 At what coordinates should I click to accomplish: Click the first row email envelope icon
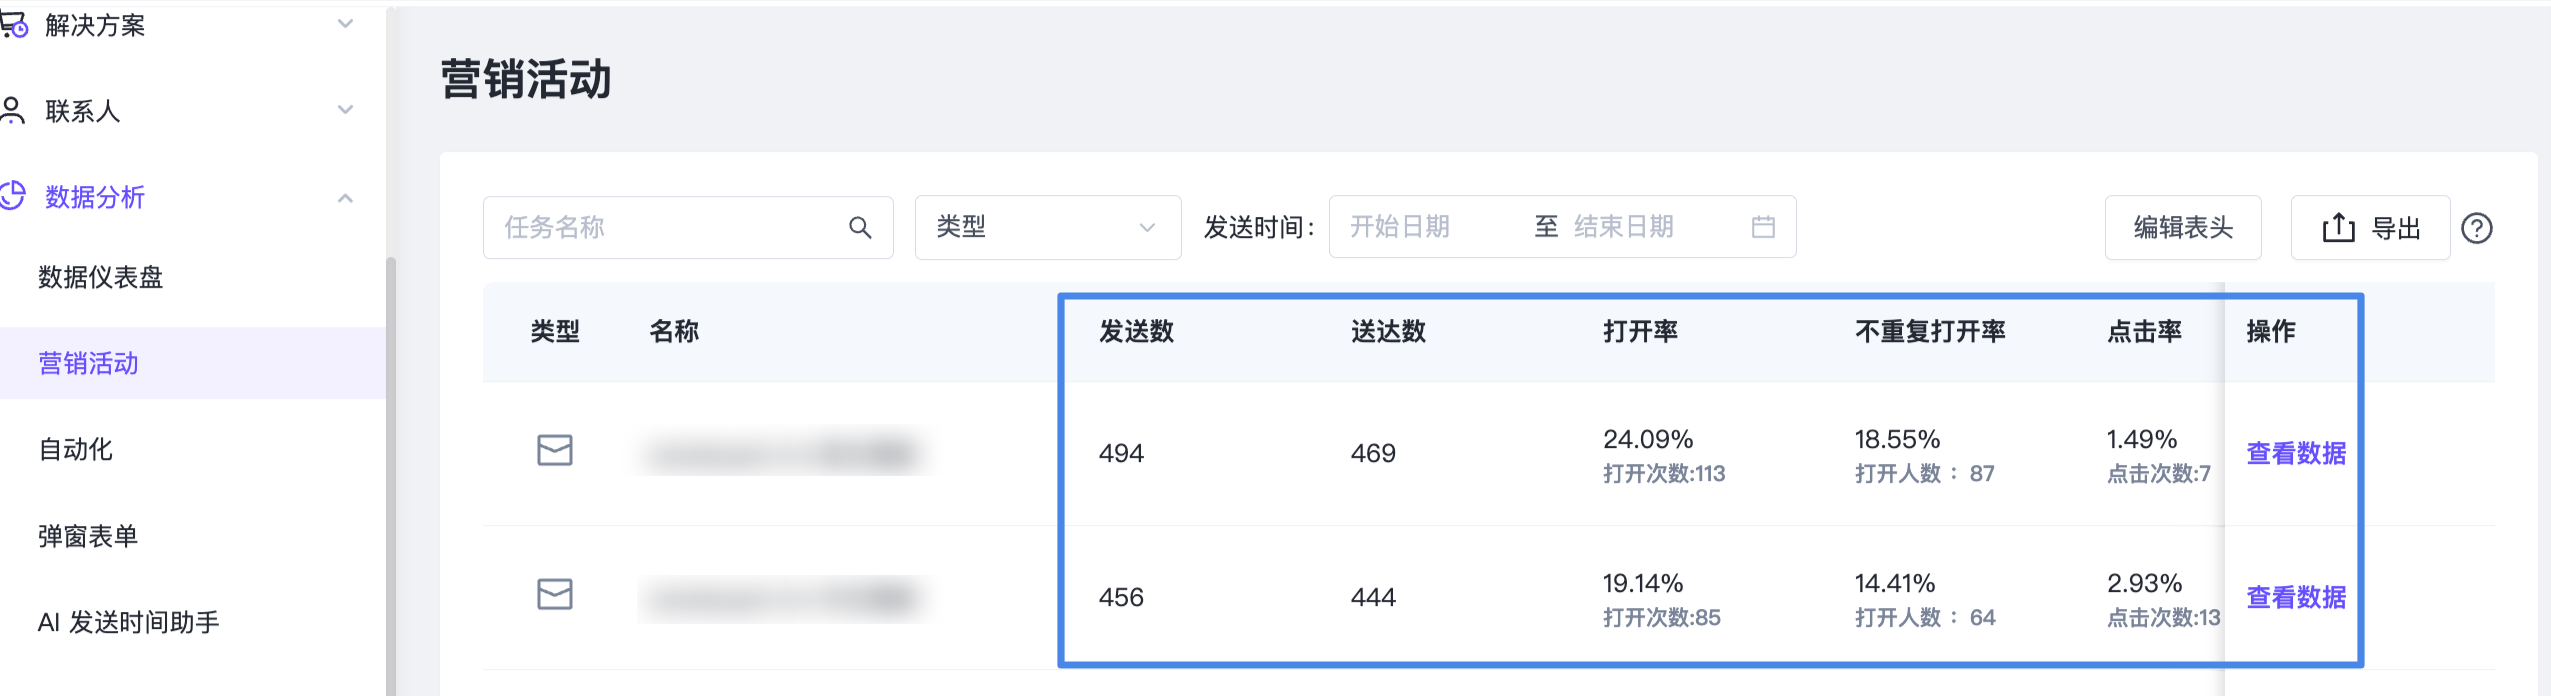coord(555,451)
